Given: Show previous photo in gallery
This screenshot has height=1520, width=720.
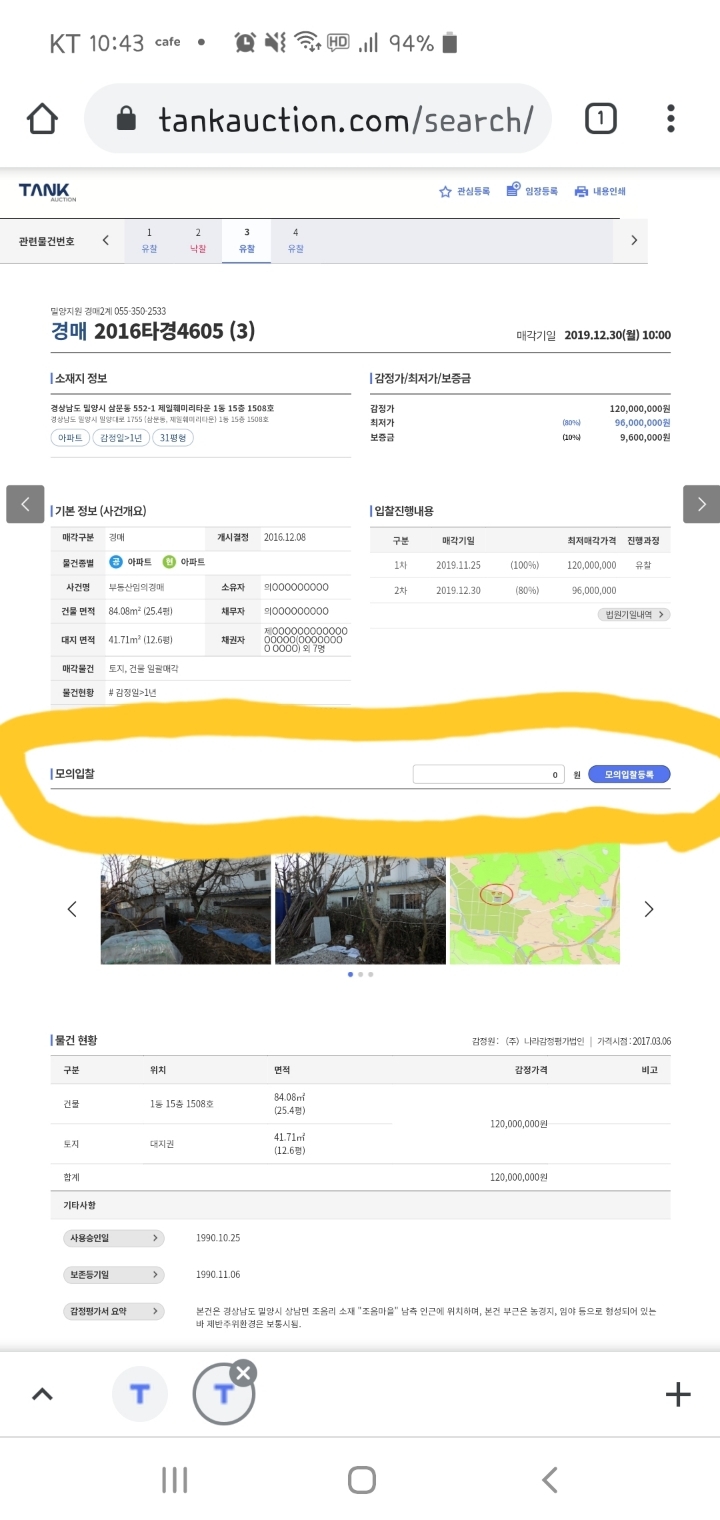Looking at the screenshot, I should [x=72, y=909].
